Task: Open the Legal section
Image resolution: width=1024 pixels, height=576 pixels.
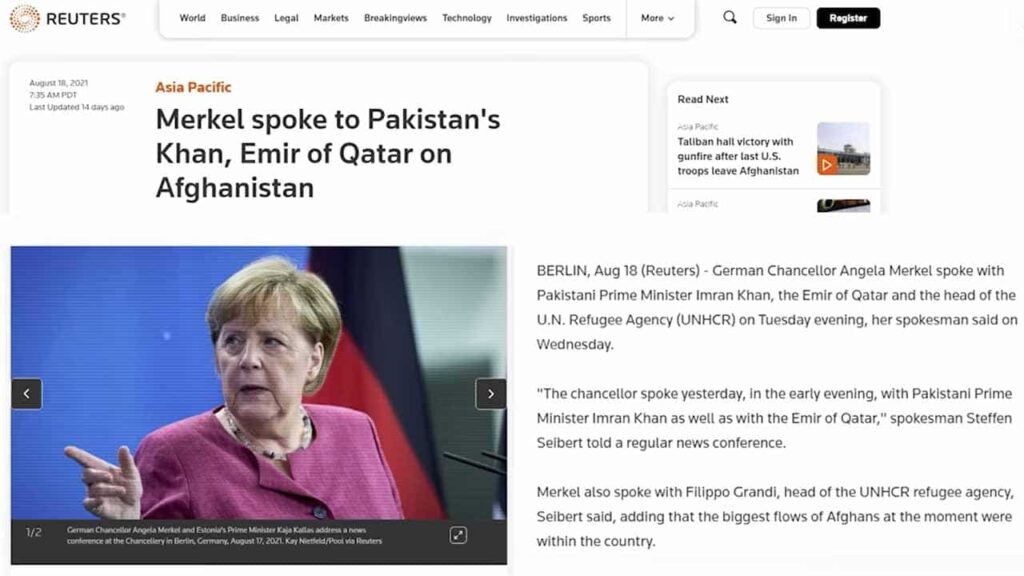Action: (286, 18)
